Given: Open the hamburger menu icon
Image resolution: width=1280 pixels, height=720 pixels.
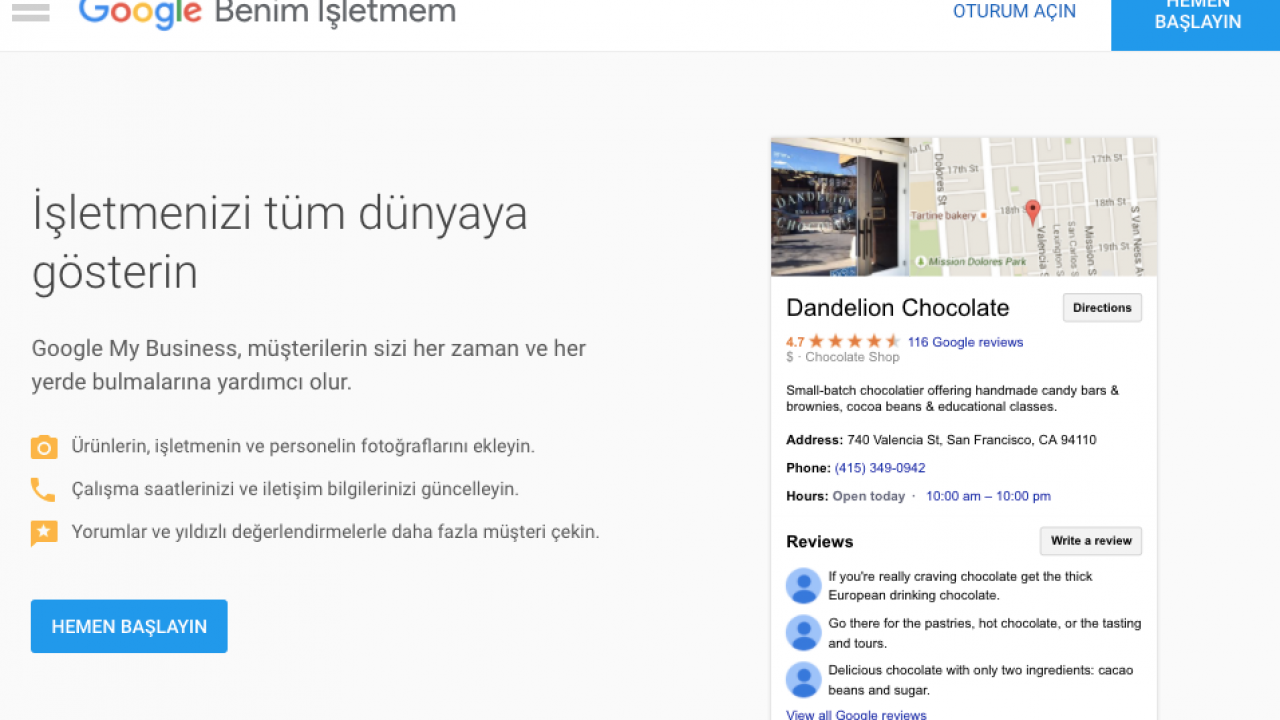Looking at the screenshot, I should tap(30, 13).
